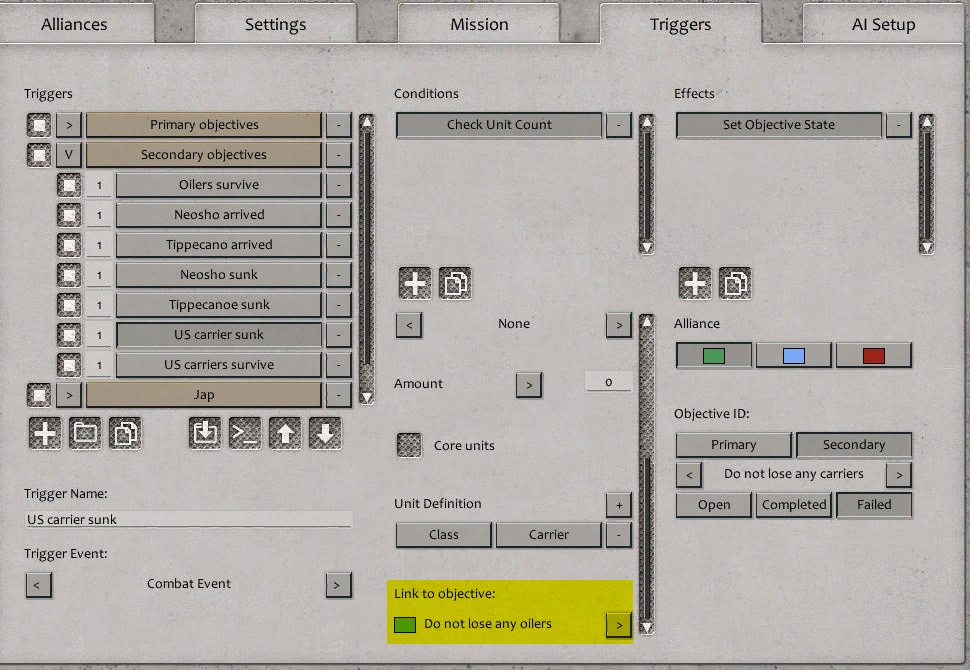
Task: Go to previous option before None
Action: (x=409, y=325)
